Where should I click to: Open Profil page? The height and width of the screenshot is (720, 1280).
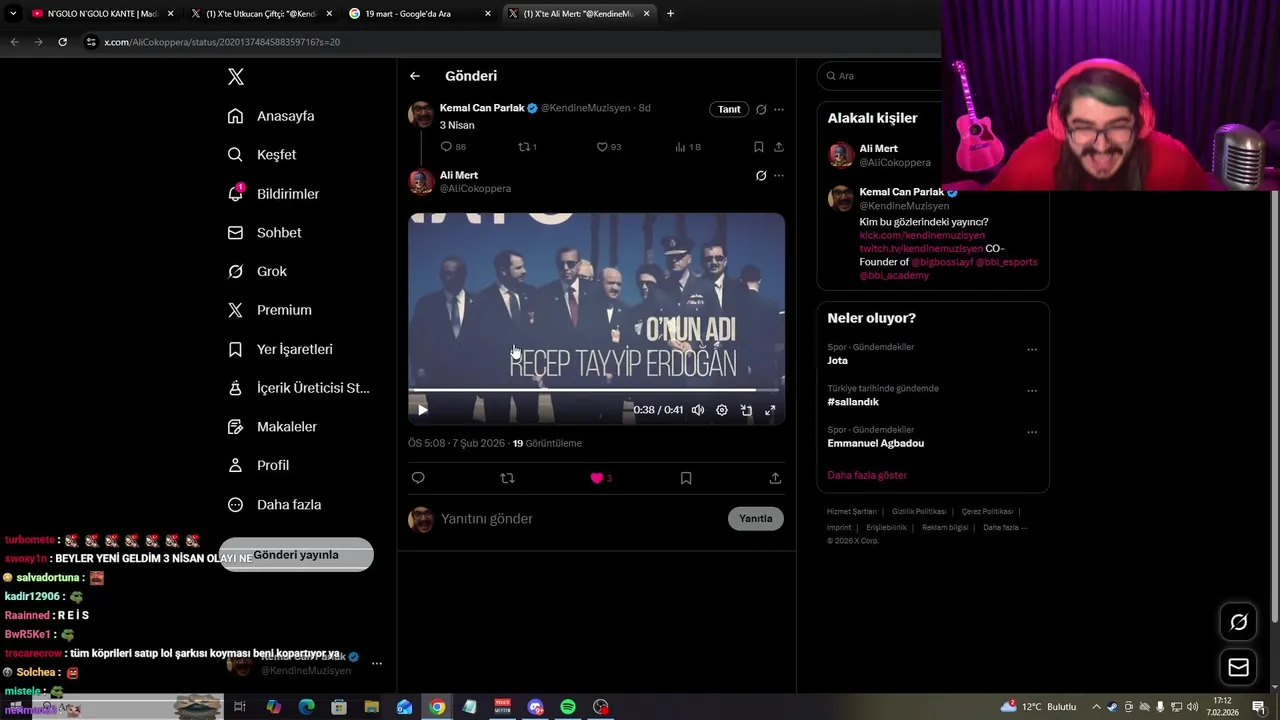pyautogui.click(x=258, y=466)
